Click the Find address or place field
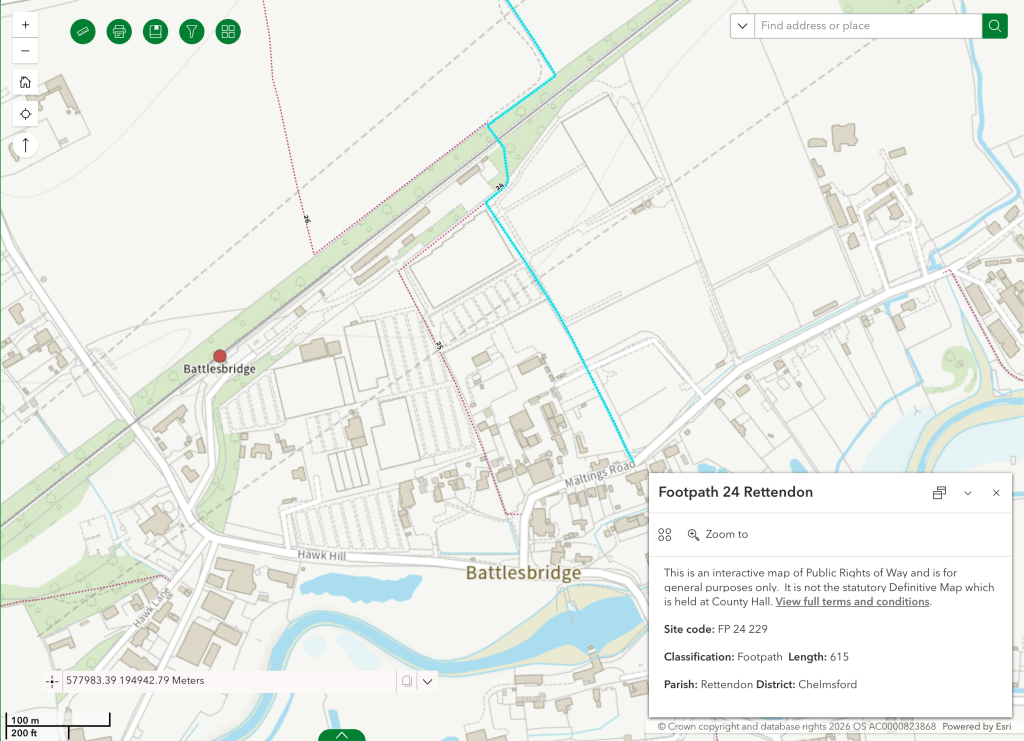1024x741 pixels. pos(867,26)
